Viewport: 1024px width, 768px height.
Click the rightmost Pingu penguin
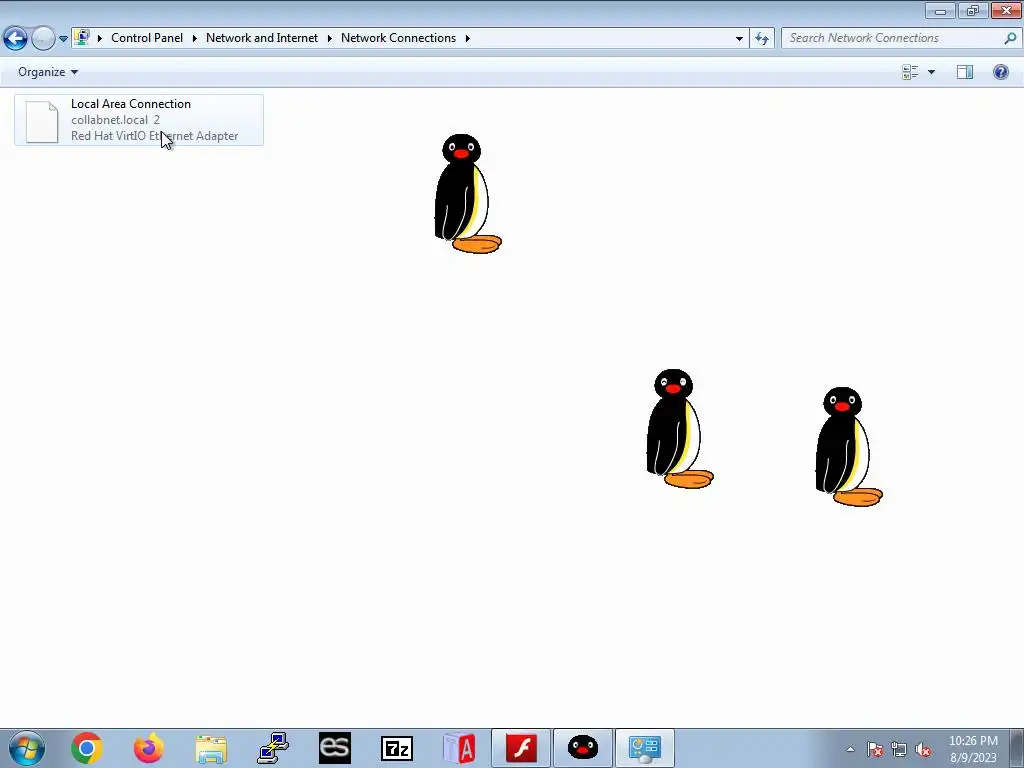(x=848, y=446)
